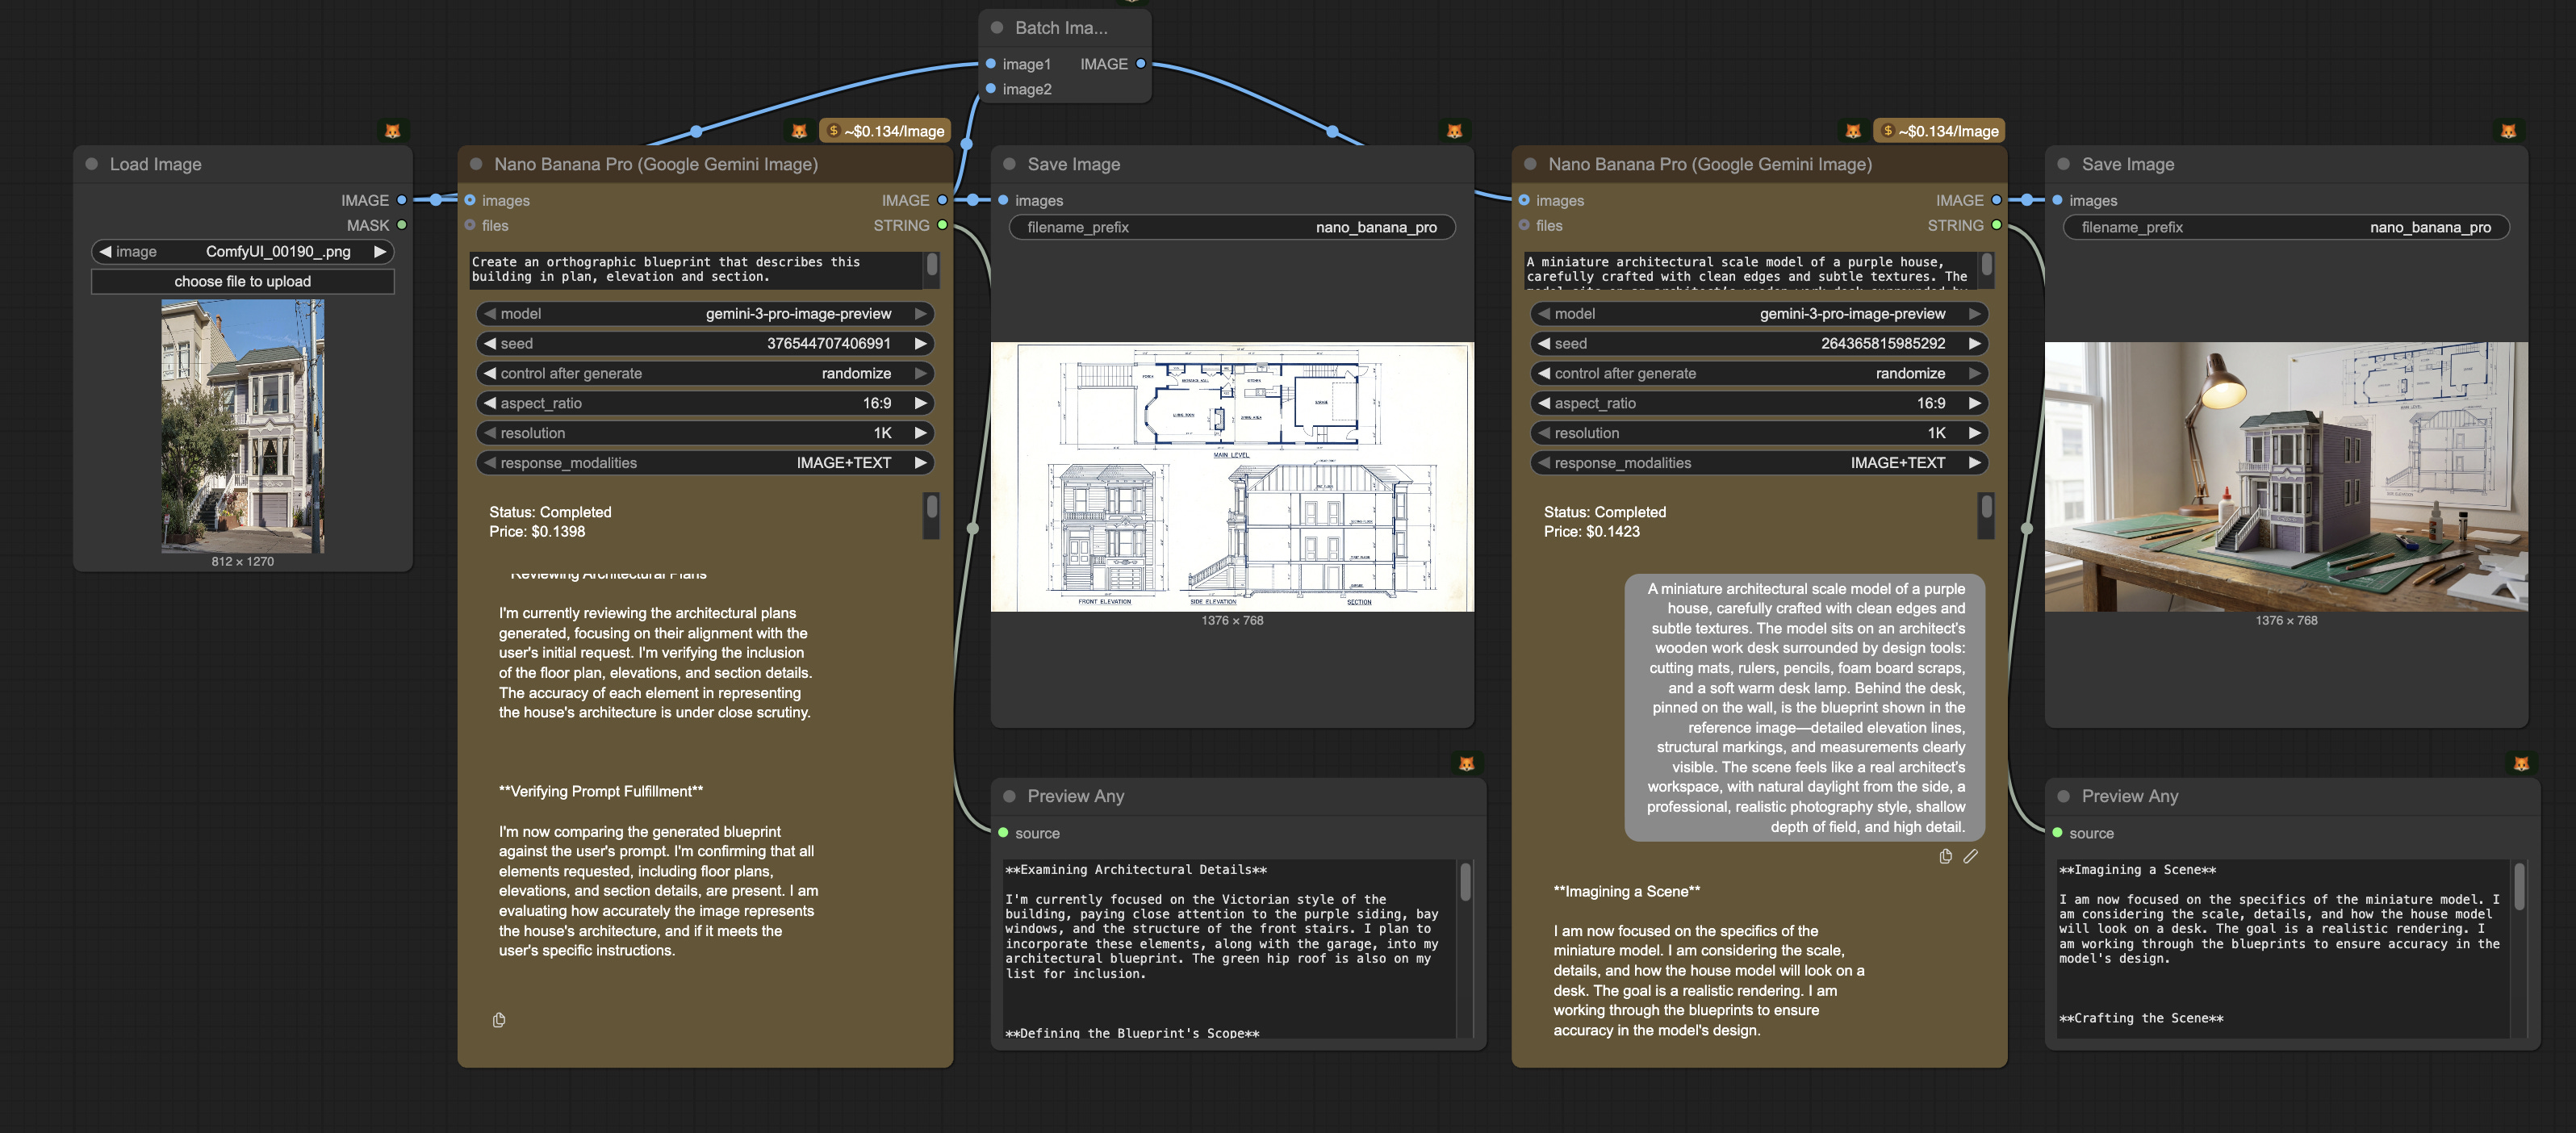
Task: Open the generated blueprint image preview
Action: coord(1232,477)
